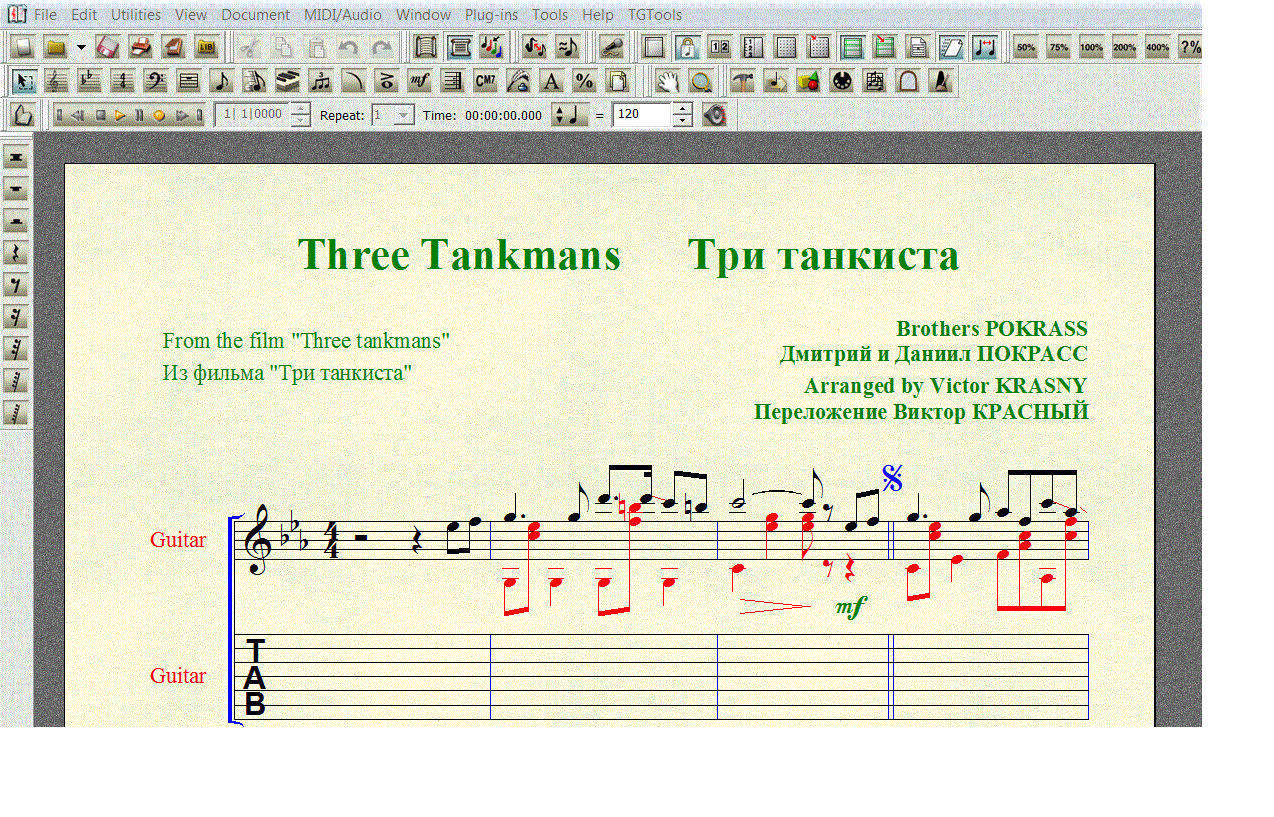Select the Key Signature tool with flats
The height and width of the screenshot is (817, 1274).
pos(89,81)
